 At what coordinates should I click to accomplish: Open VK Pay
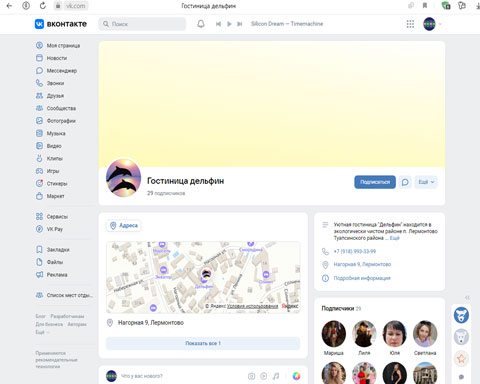49,229
